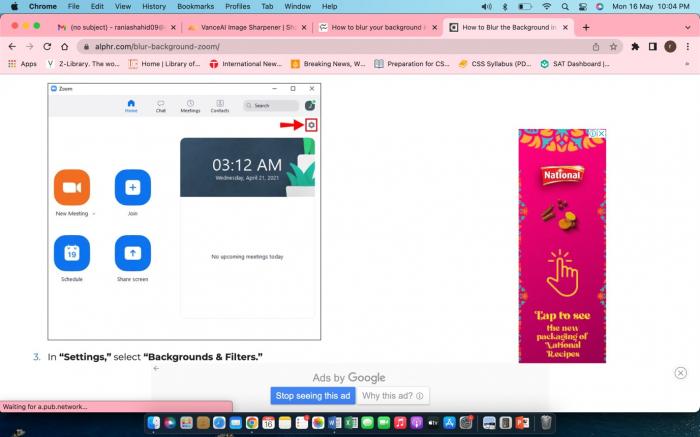Open the volume control in menu bar
The width and height of the screenshot is (700, 437).
(487, 6)
